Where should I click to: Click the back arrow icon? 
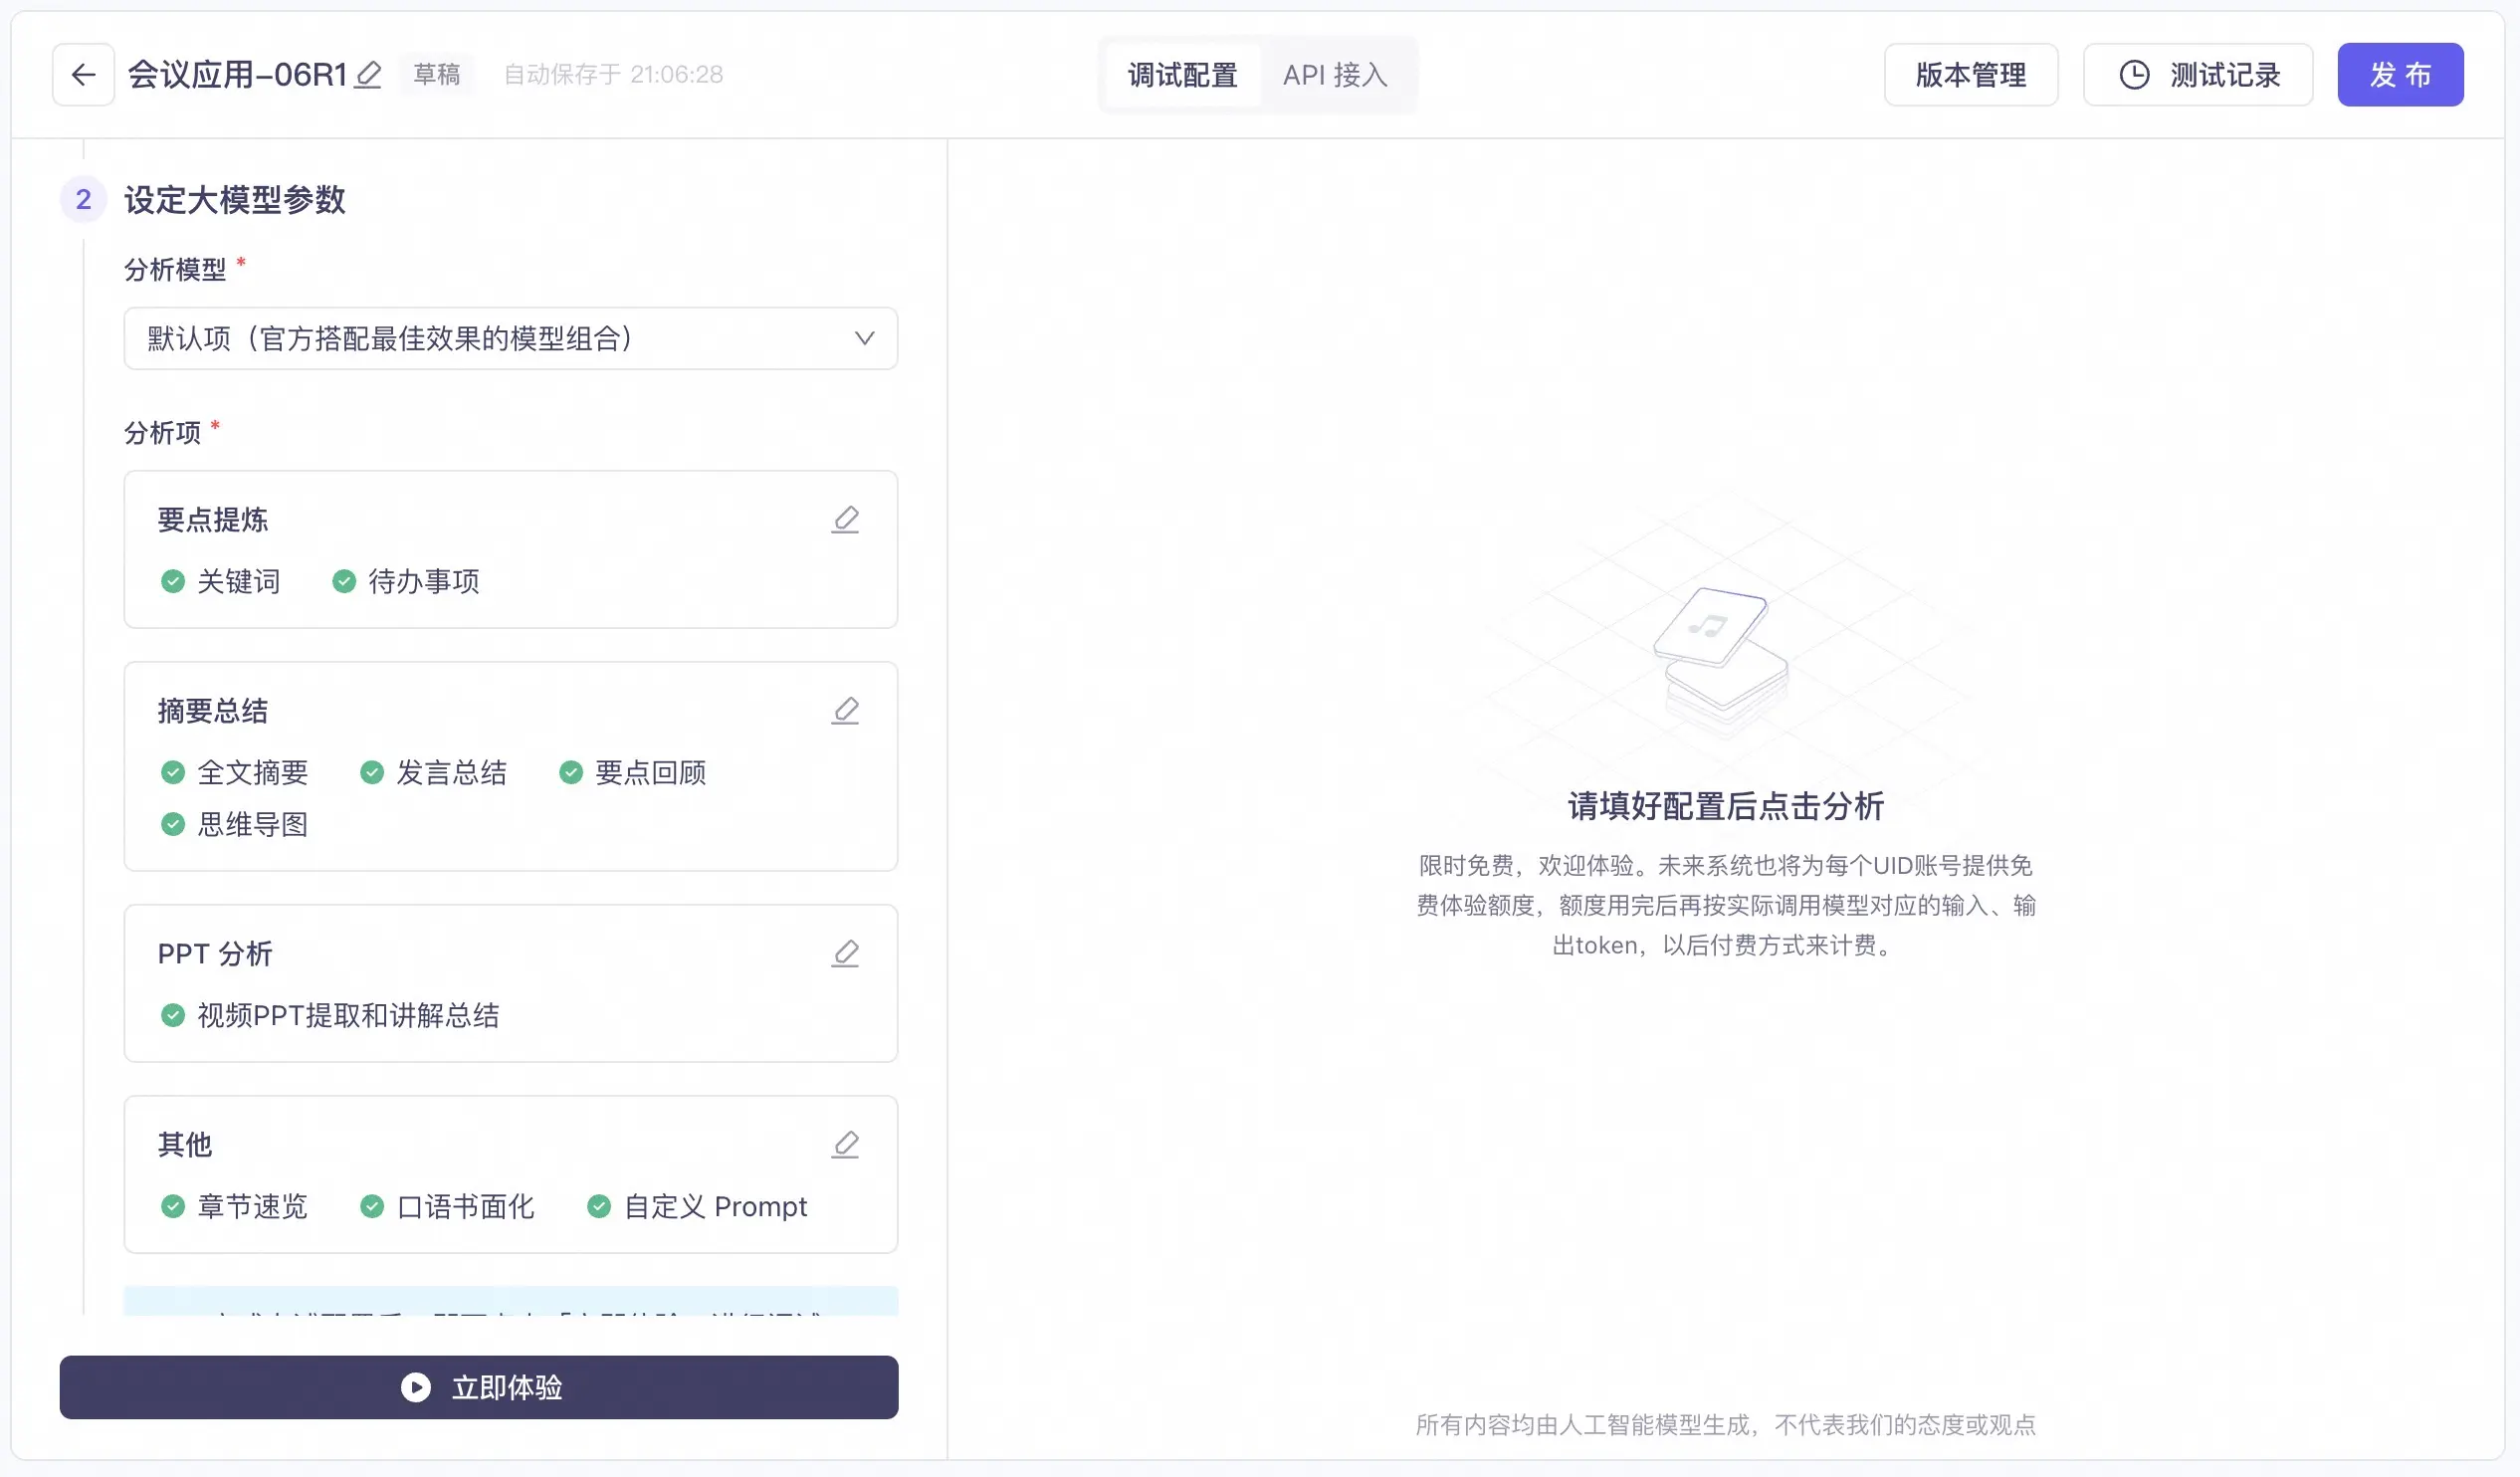coord(83,75)
